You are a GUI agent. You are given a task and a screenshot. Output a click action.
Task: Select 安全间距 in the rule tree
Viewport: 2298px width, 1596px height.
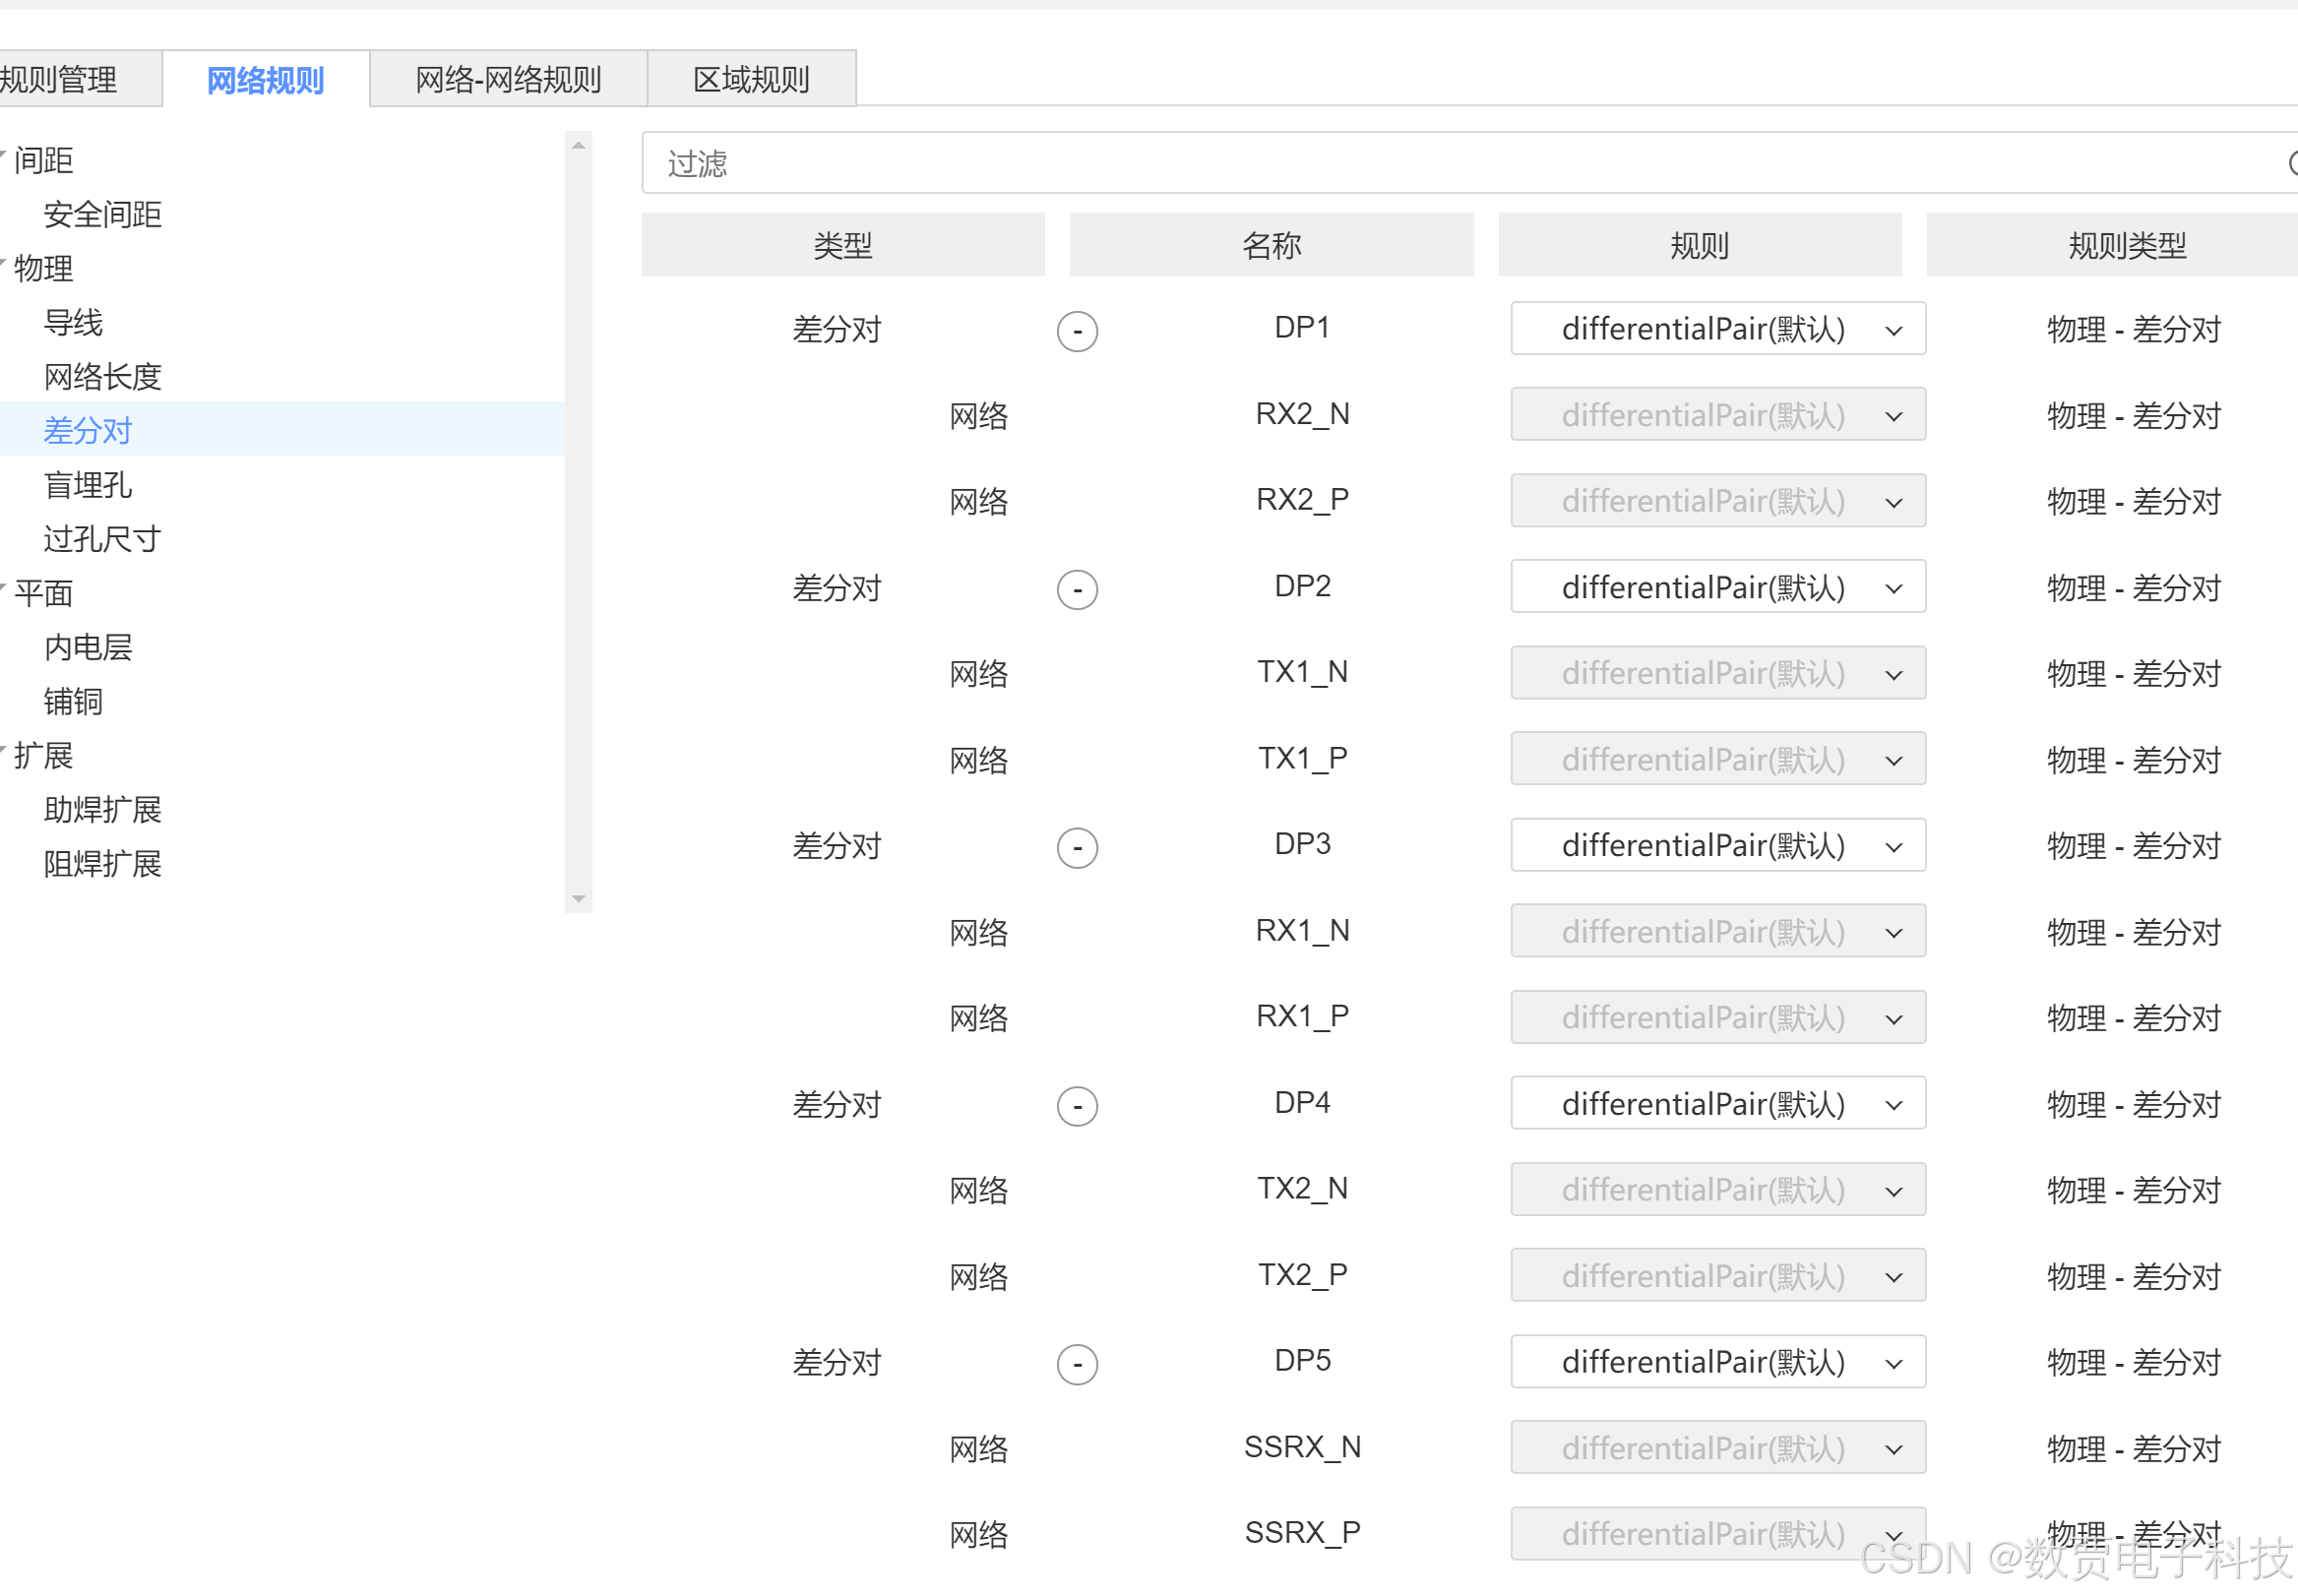pyautogui.click(x=102, y=214)
